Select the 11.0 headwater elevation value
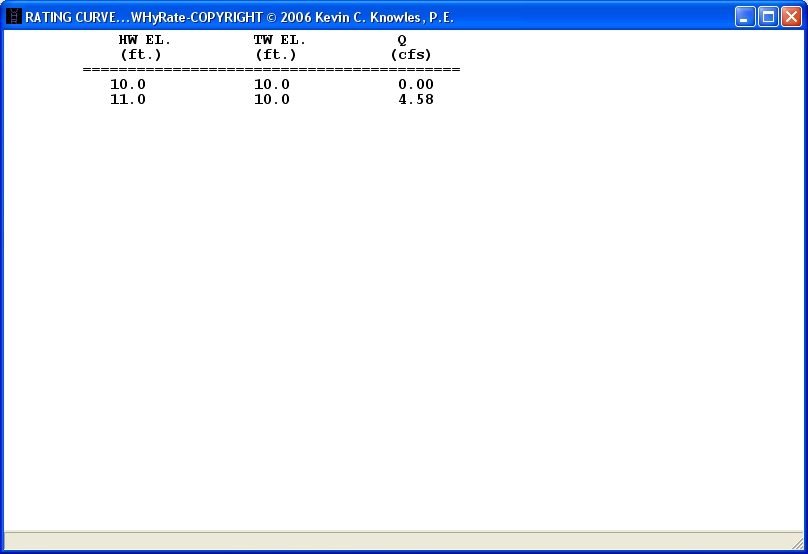808x554 pixels. click(128, 100)
